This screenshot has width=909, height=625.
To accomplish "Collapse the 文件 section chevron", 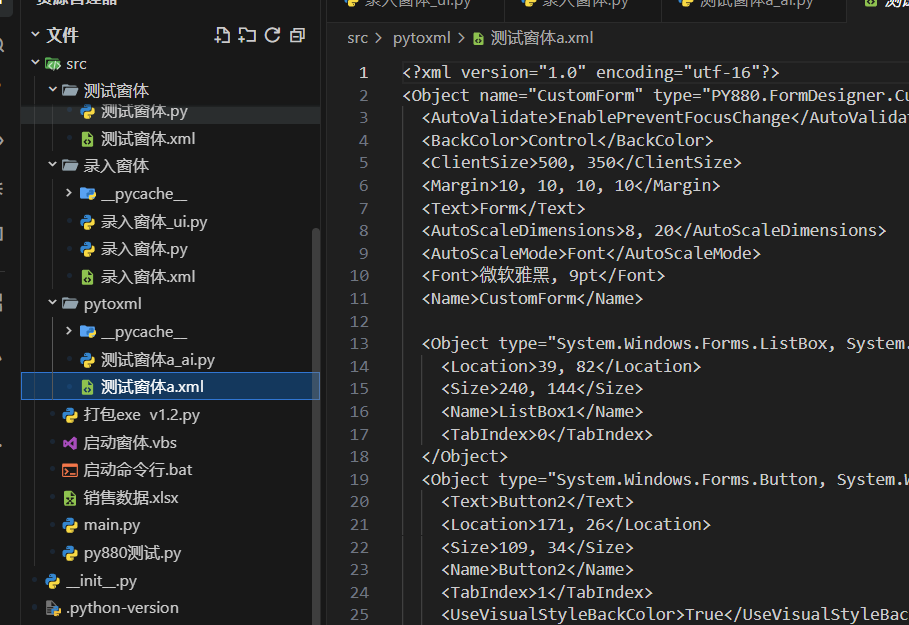I will click(35, 35).
